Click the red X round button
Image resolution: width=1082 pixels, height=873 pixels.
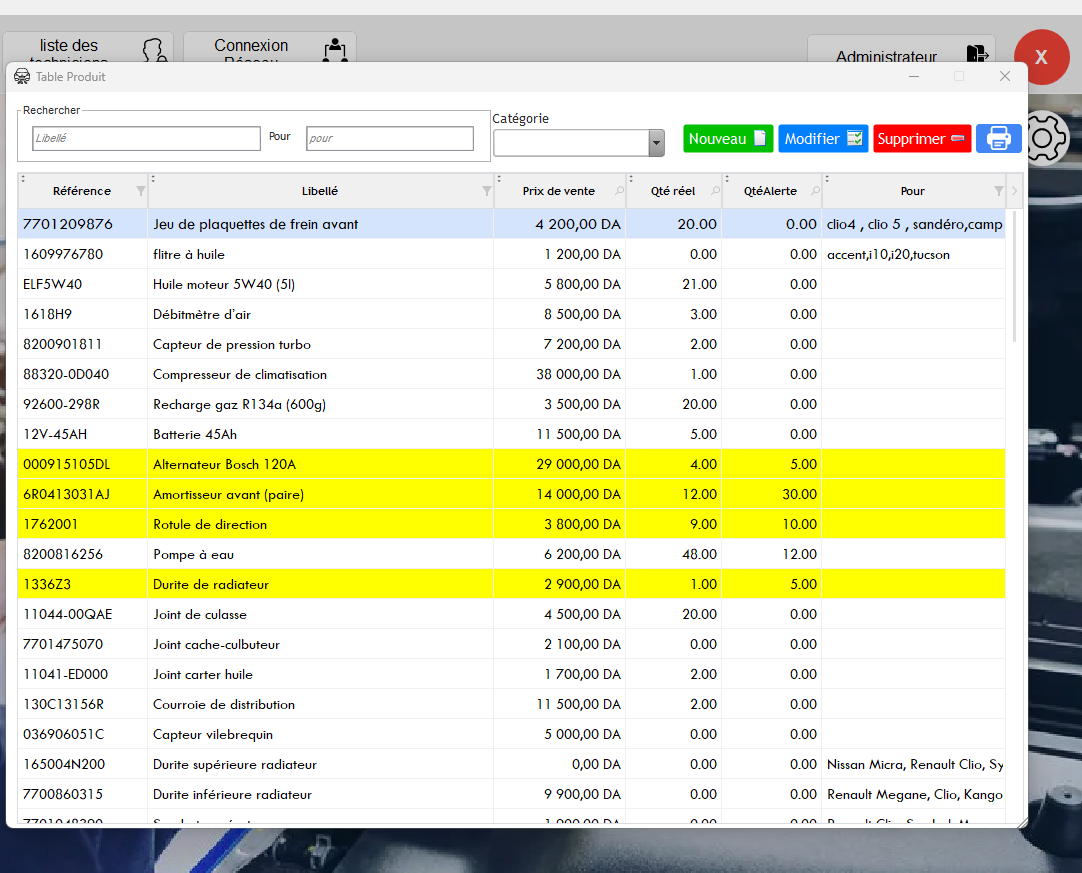1041,57
